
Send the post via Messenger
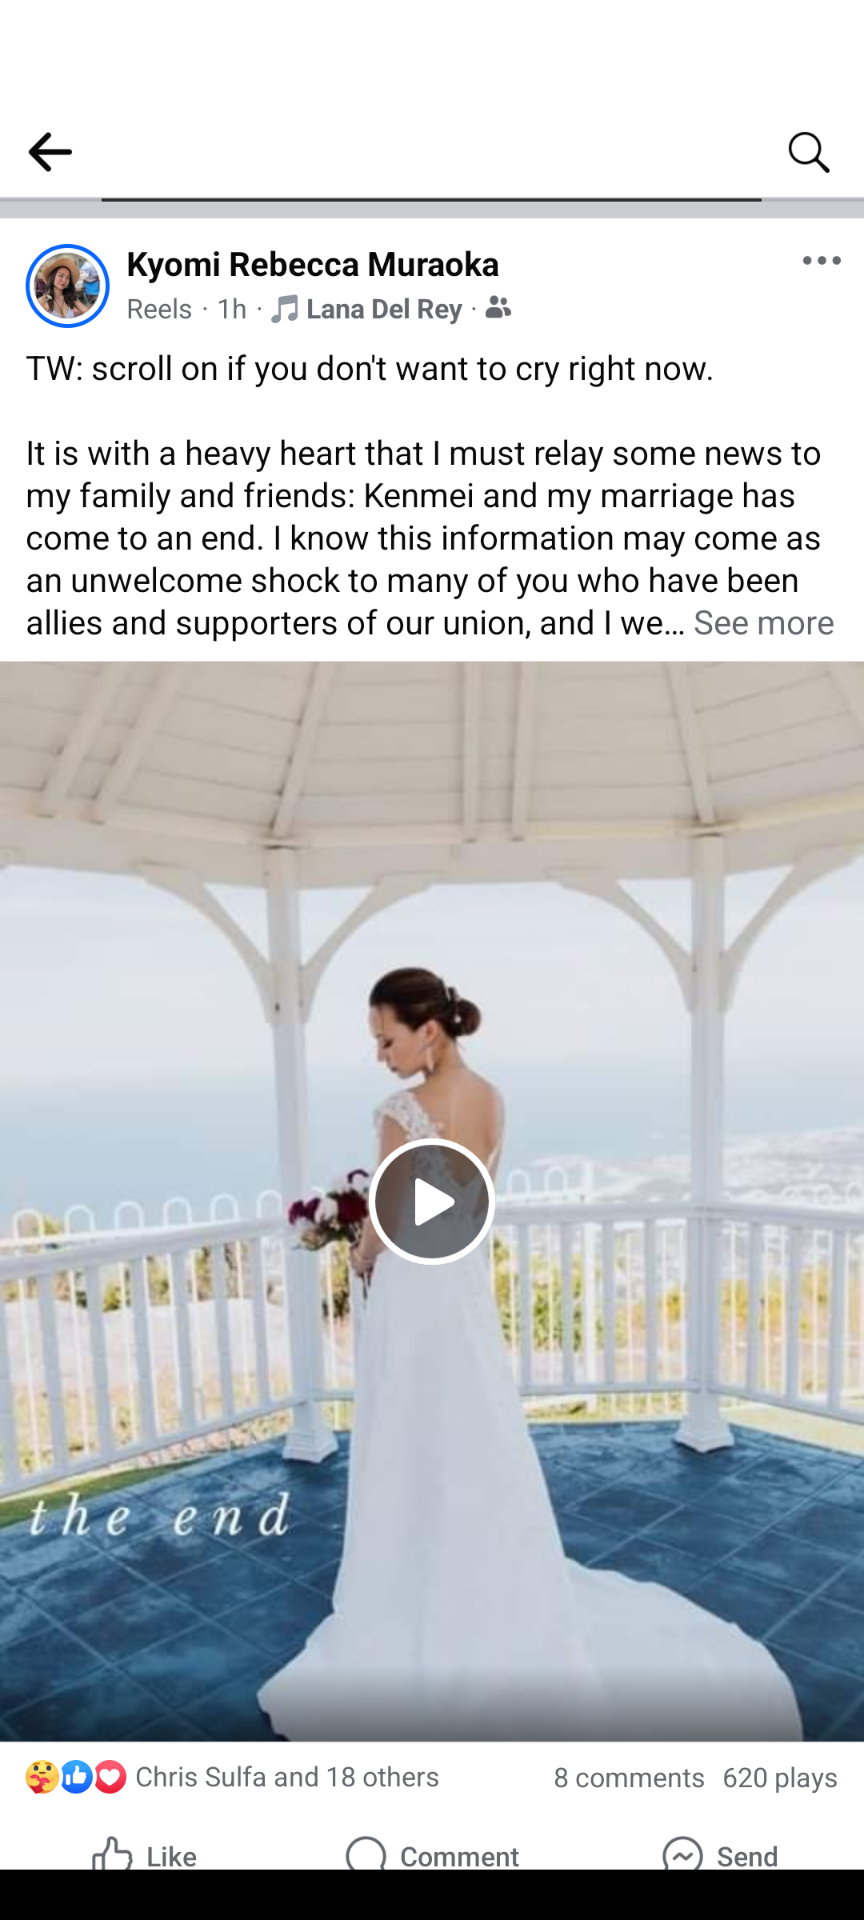point(720,1853)
